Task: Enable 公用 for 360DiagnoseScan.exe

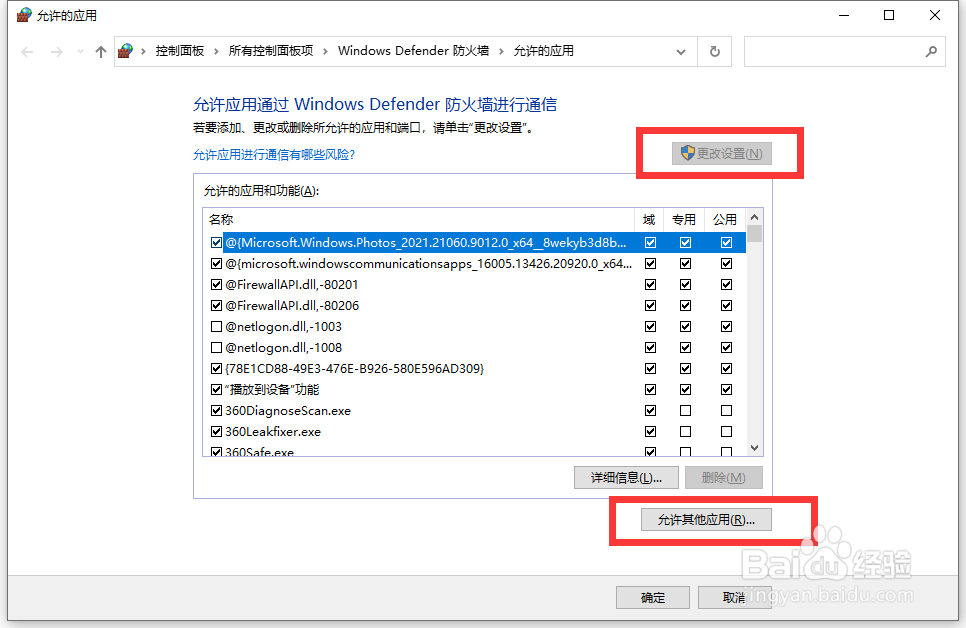Action: coord(726,410)
